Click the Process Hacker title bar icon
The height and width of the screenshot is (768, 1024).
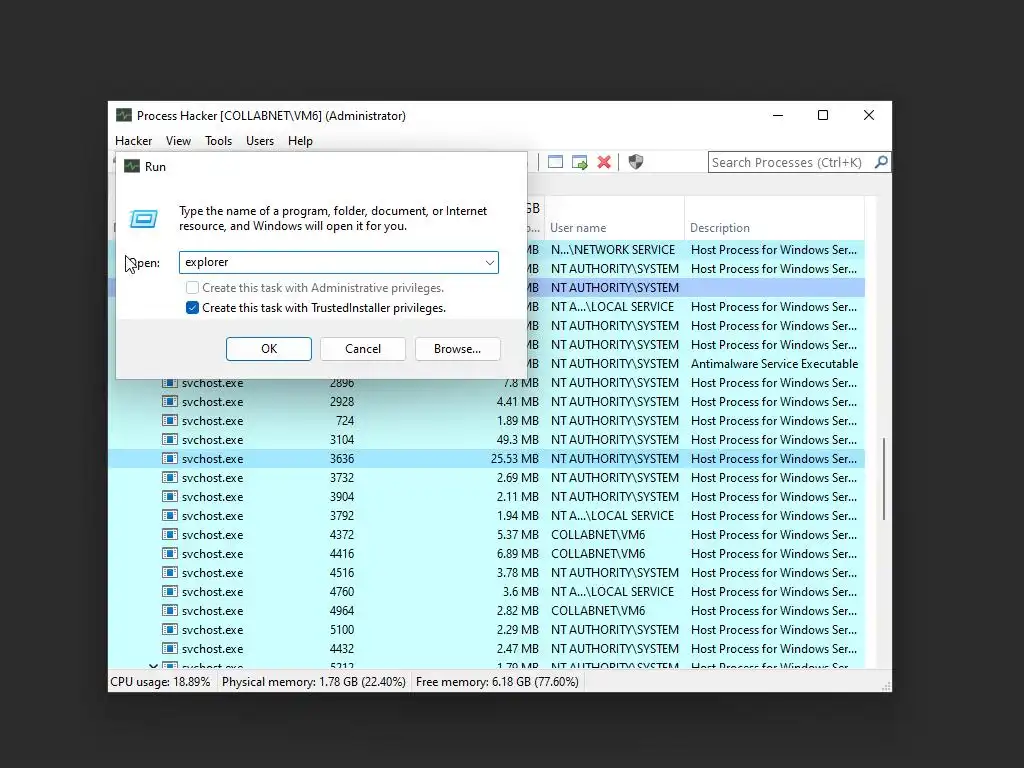coord(123,116)
